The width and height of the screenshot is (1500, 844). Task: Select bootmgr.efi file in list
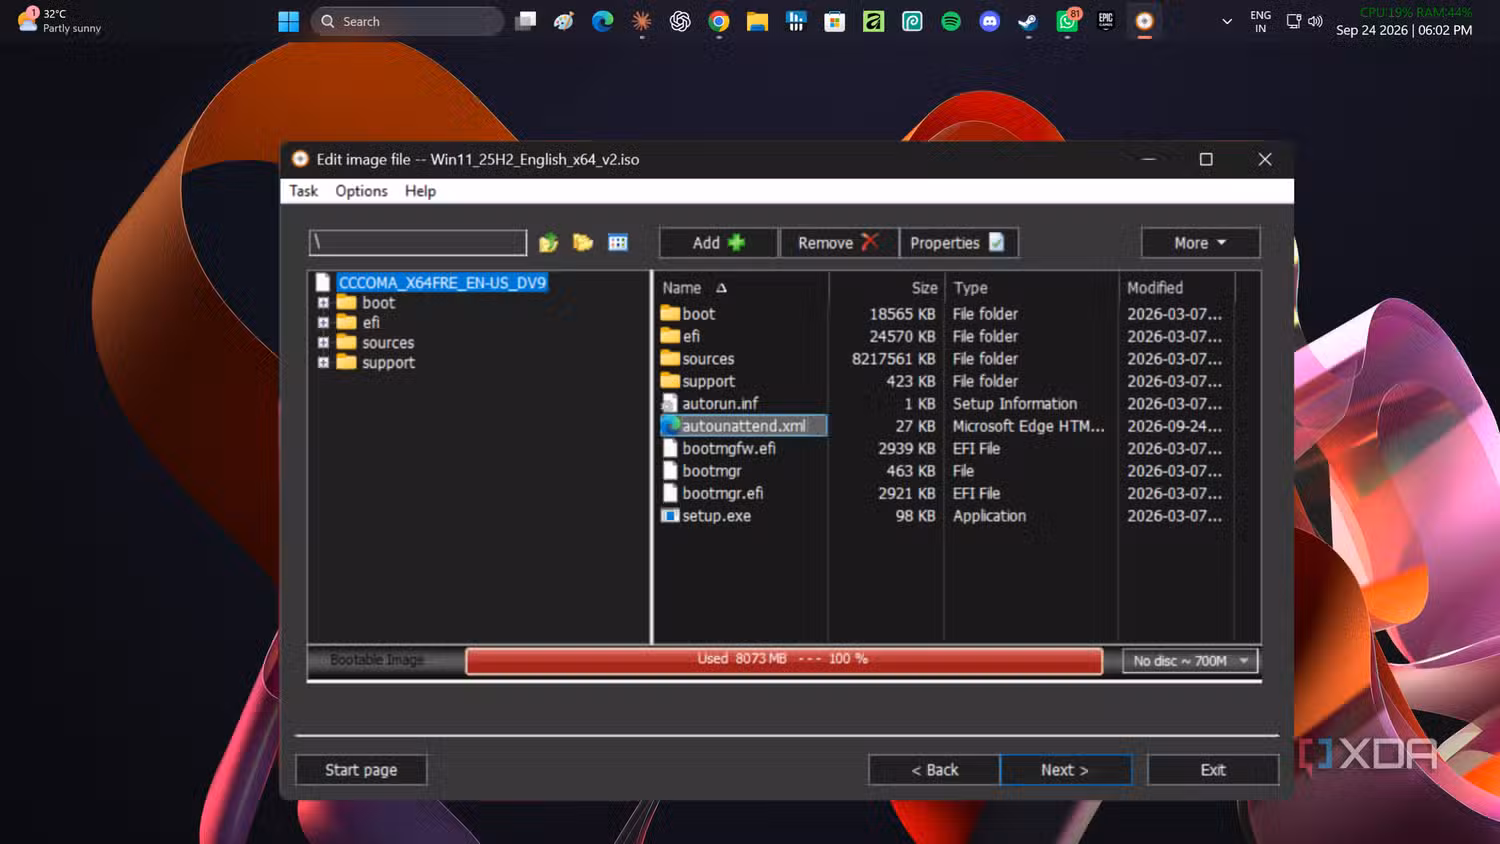coord(722,494)
